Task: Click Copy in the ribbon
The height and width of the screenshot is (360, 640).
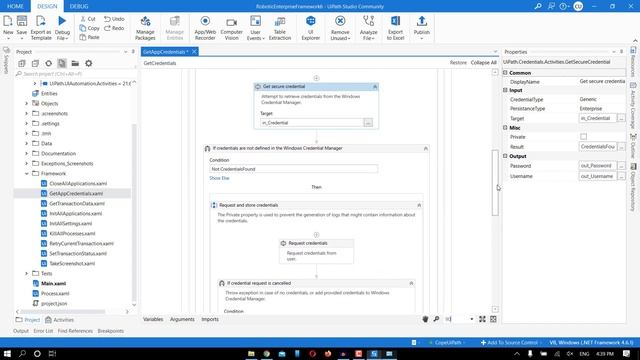Action: tap(89, 28)
